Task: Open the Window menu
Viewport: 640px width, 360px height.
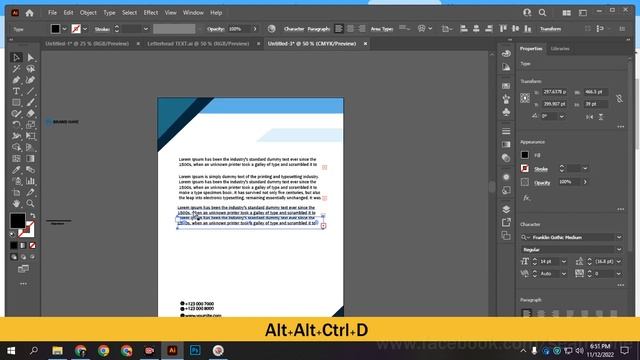Action: [x=193, y=13]
